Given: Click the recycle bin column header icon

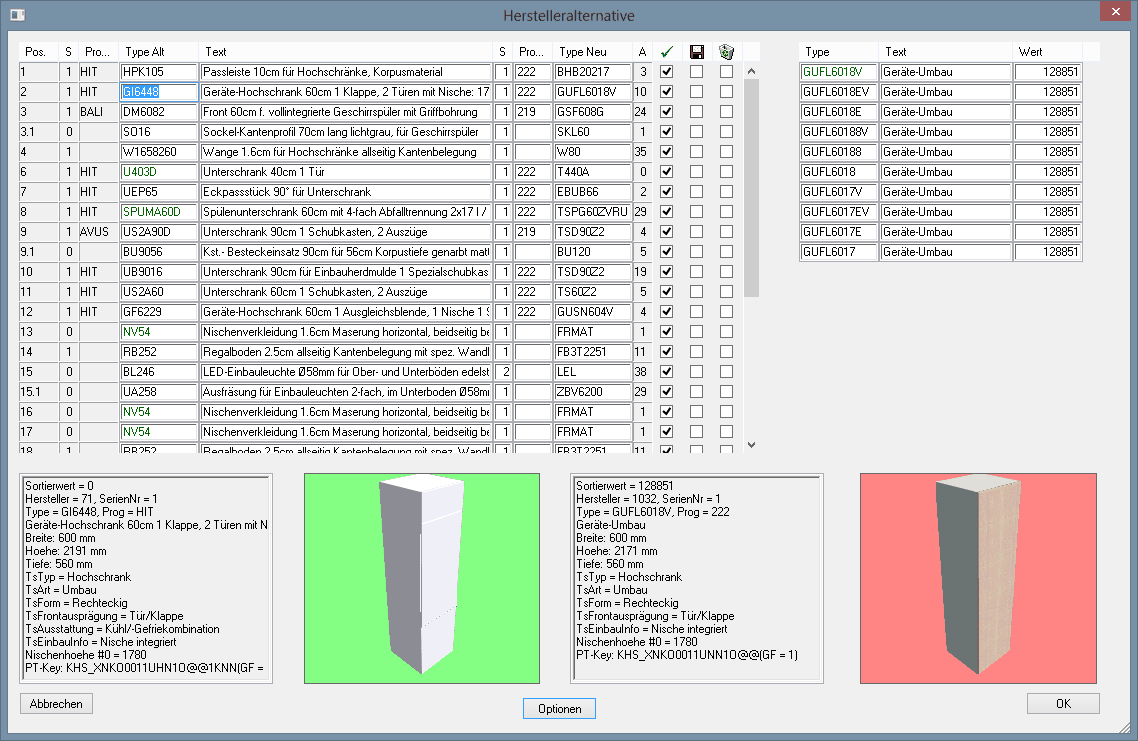Looking at the screenshot, I should click(727, 52).
